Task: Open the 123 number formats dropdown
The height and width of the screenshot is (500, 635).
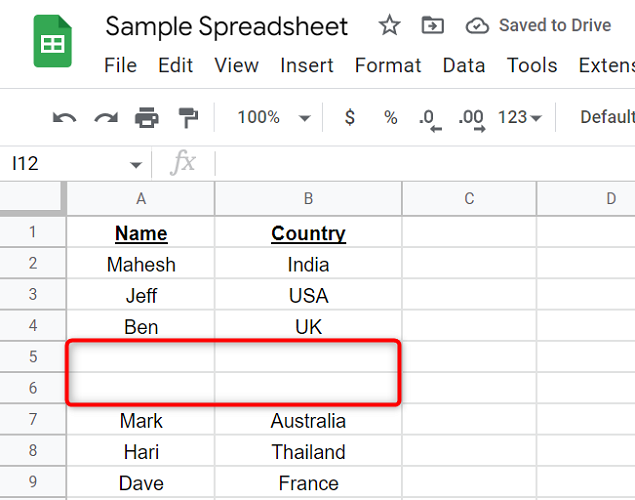Action: (x=519, y=117)
